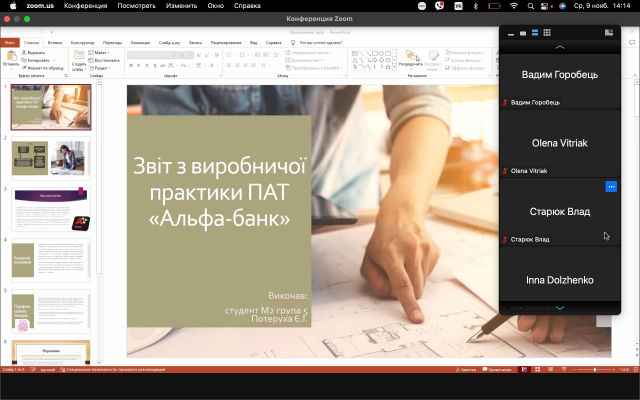The width and height of the screenshot is (640, 400).
Task: Click Reset slide (Восстановить)
Action: [104, 60]
